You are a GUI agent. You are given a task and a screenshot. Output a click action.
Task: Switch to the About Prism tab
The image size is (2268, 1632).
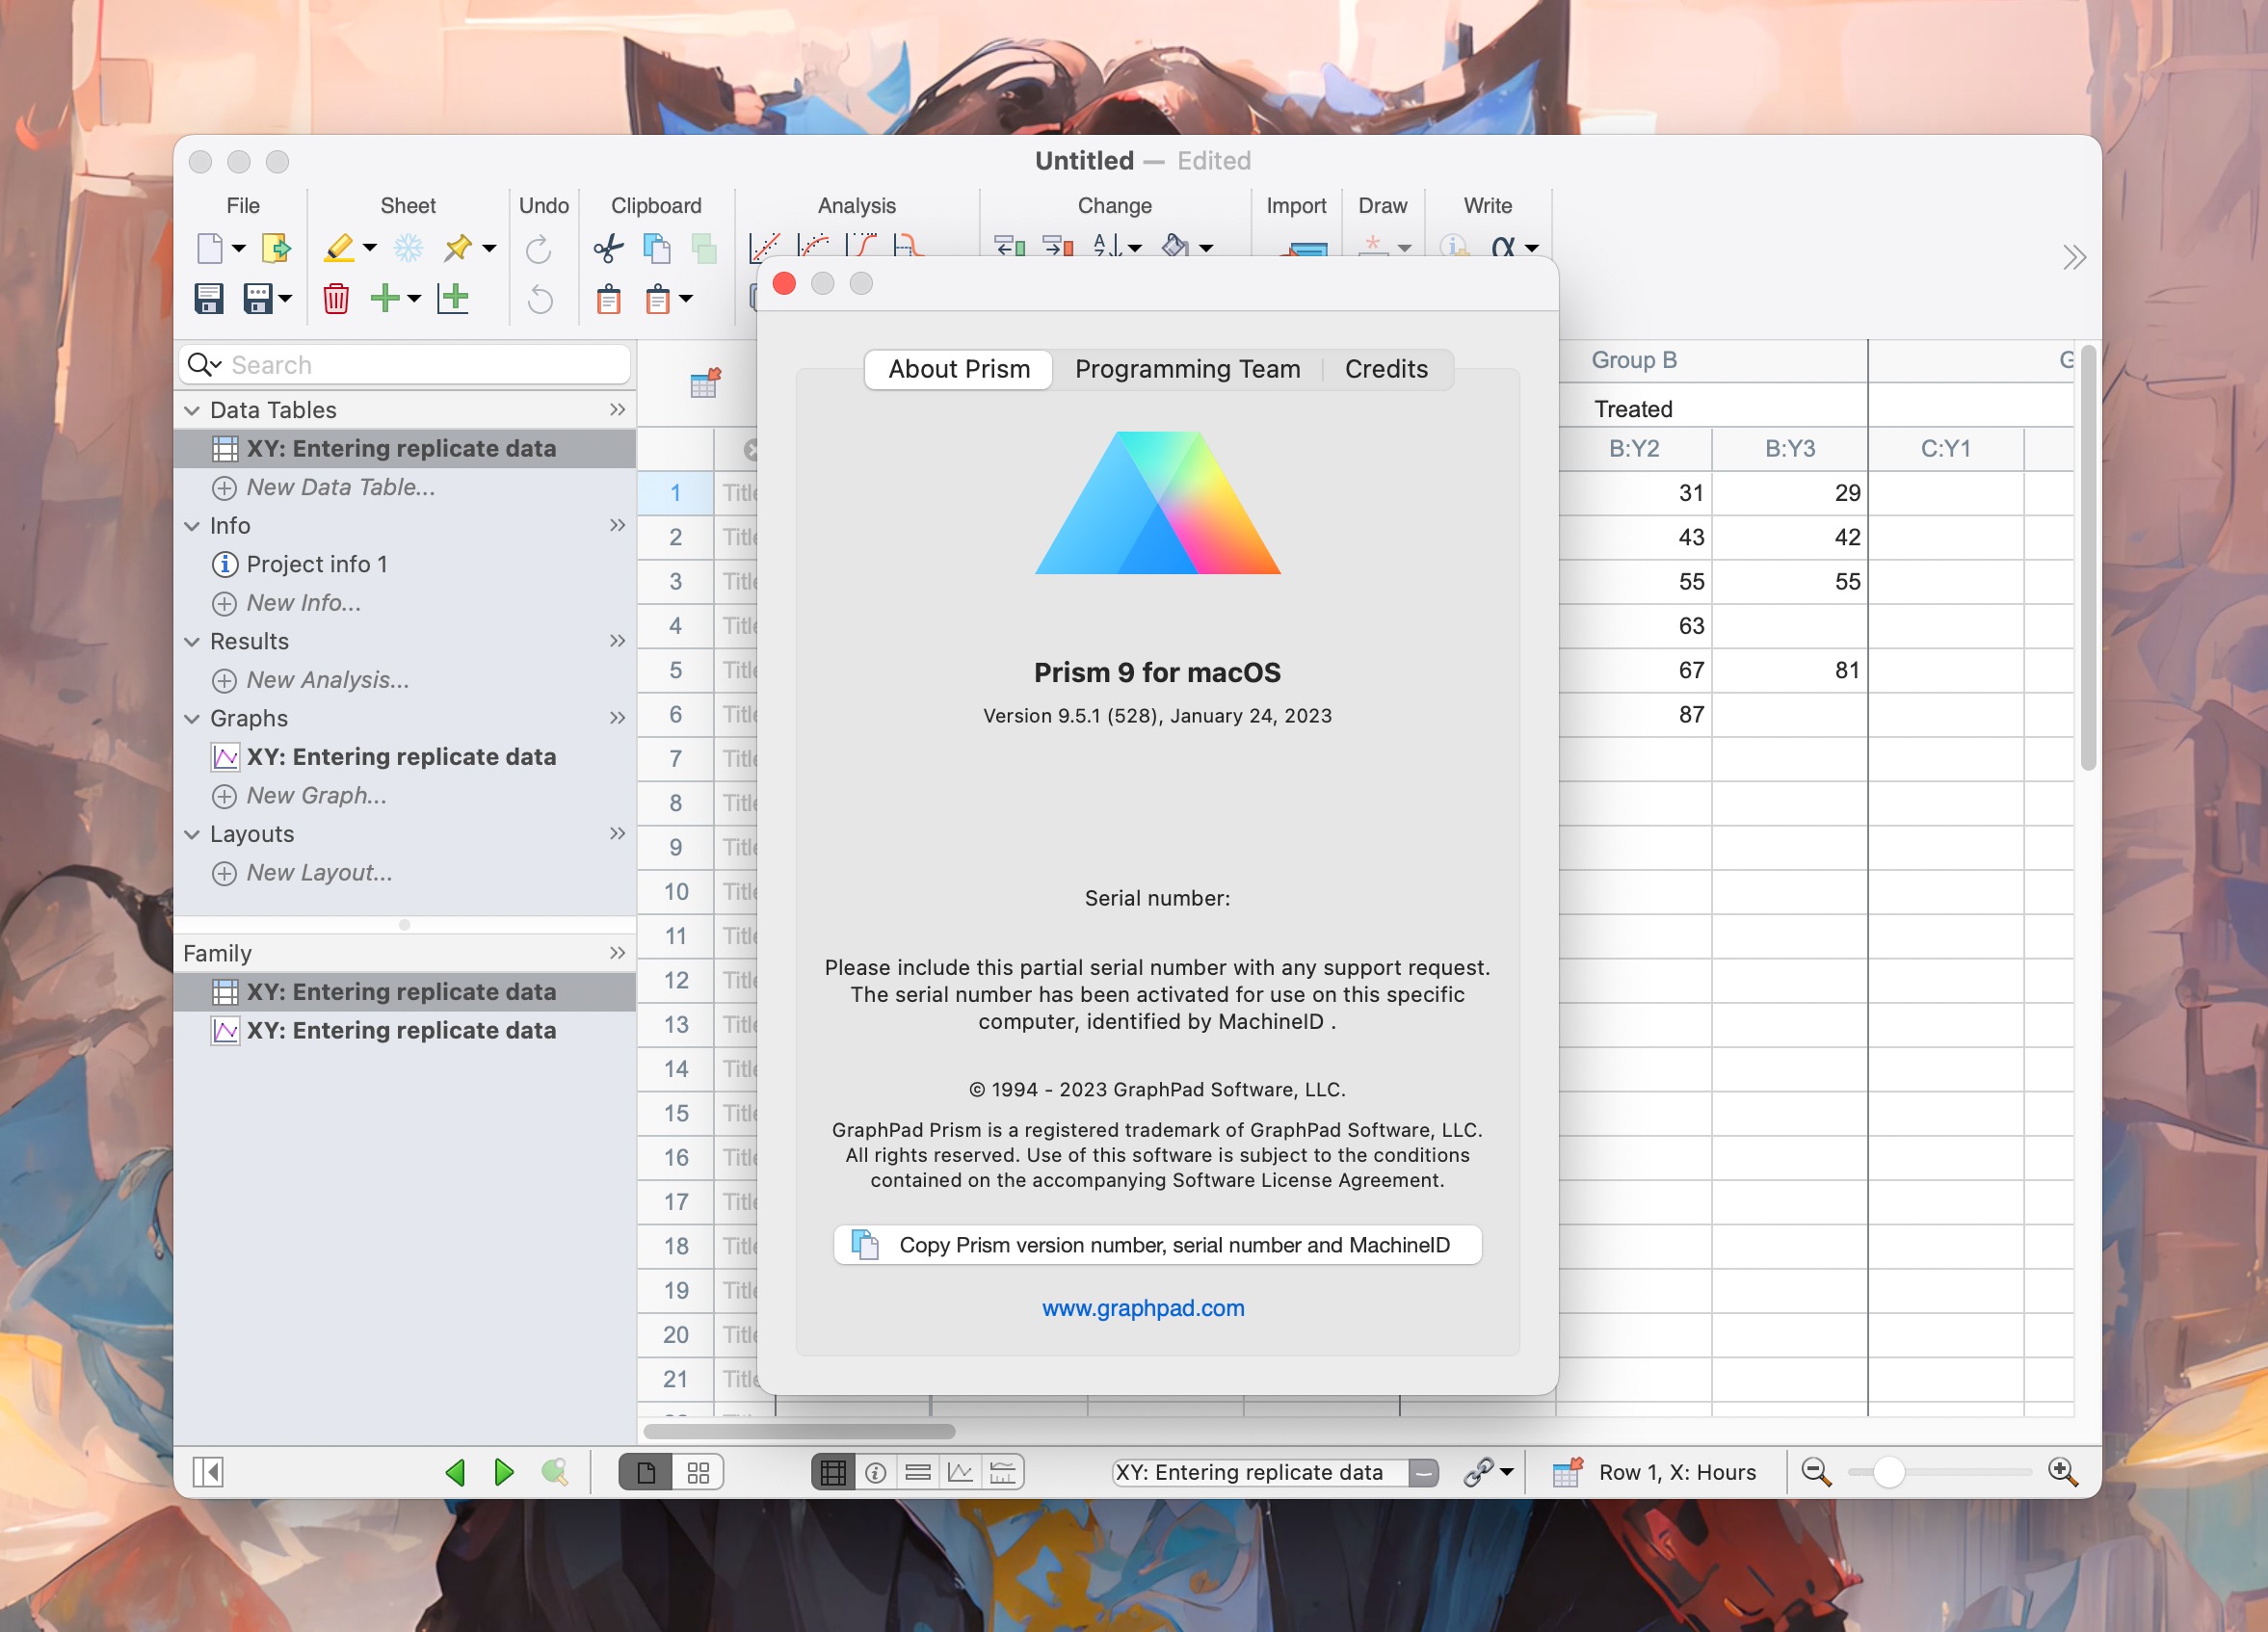[x=959, y=369]
